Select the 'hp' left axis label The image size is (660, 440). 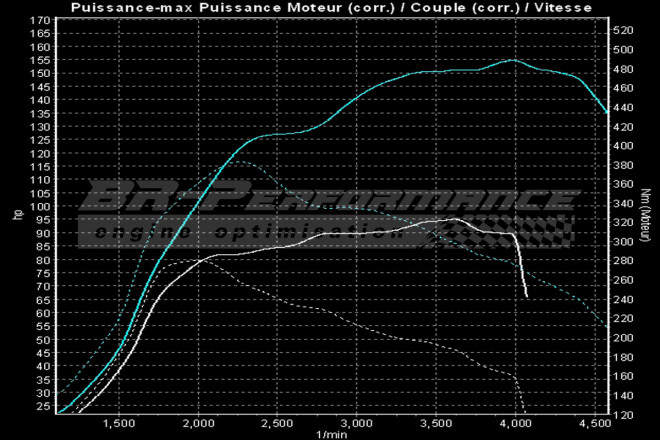tap(16, 214)
